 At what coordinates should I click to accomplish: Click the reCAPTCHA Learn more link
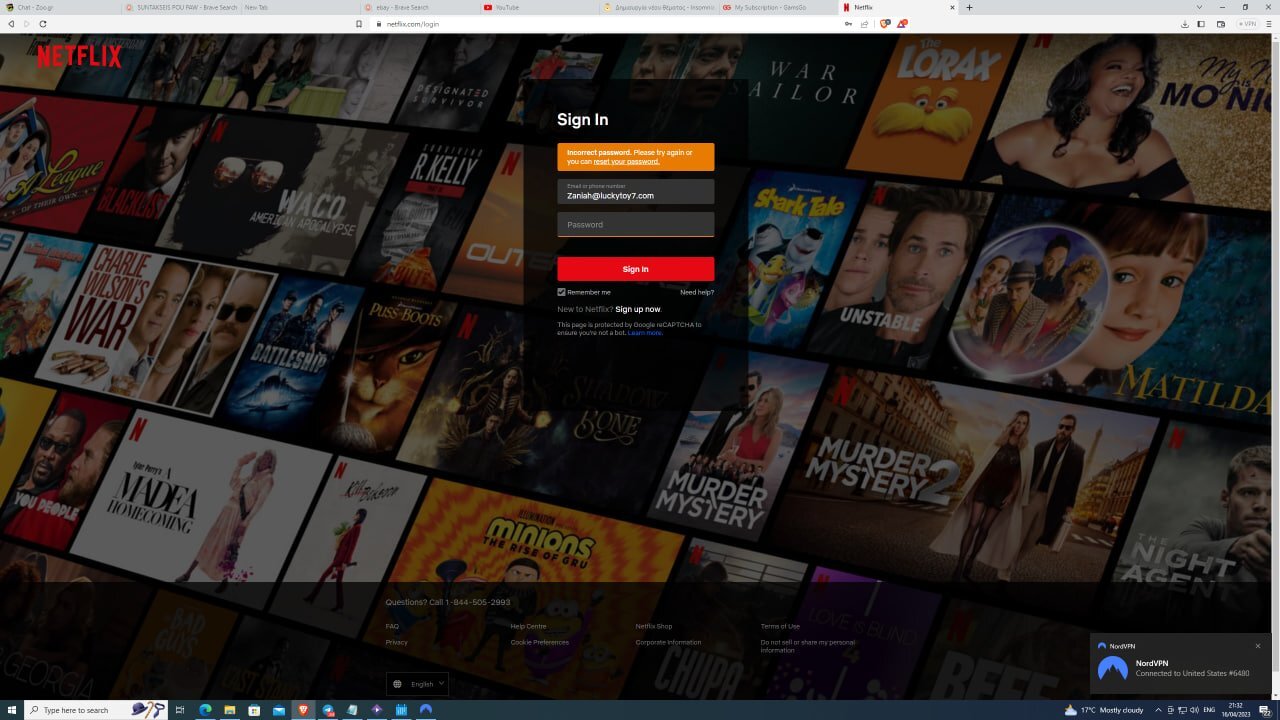tap(645, 333)
